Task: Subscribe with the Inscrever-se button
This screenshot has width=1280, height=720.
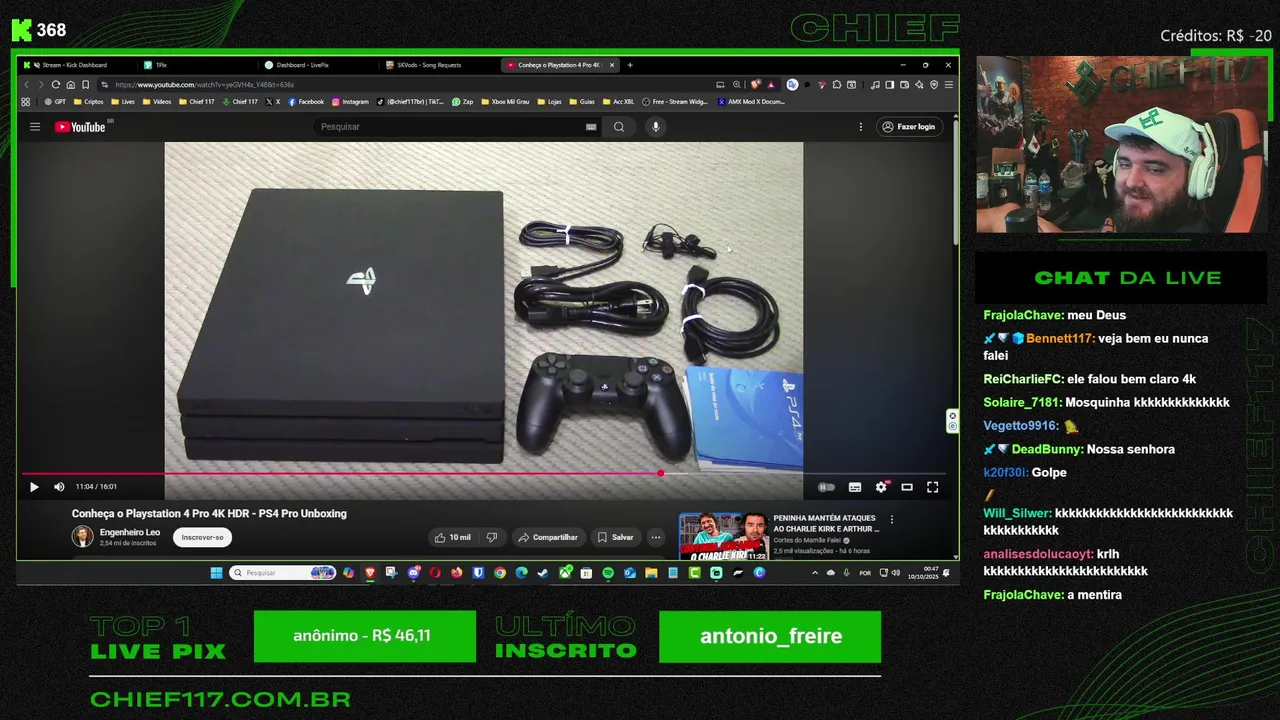Action: pos(202,537)
